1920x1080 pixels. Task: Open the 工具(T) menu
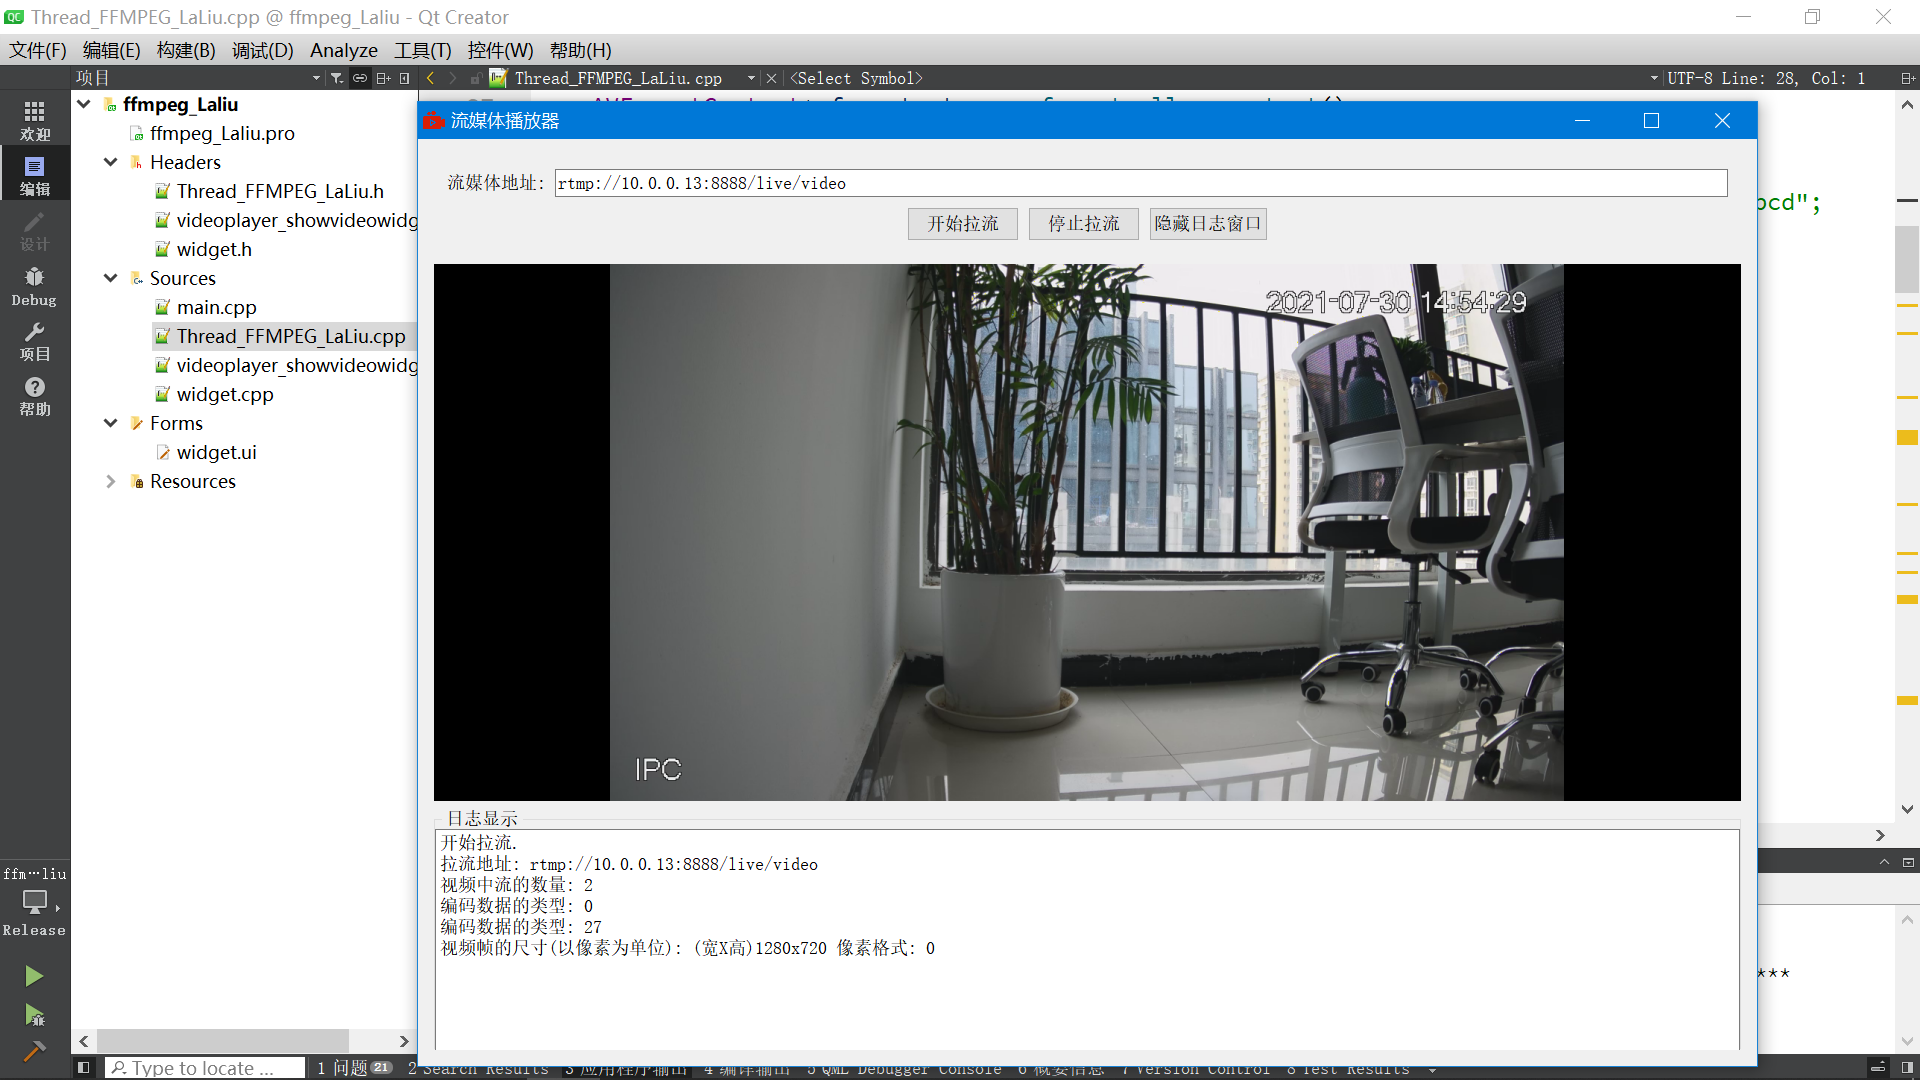point(422,50)
